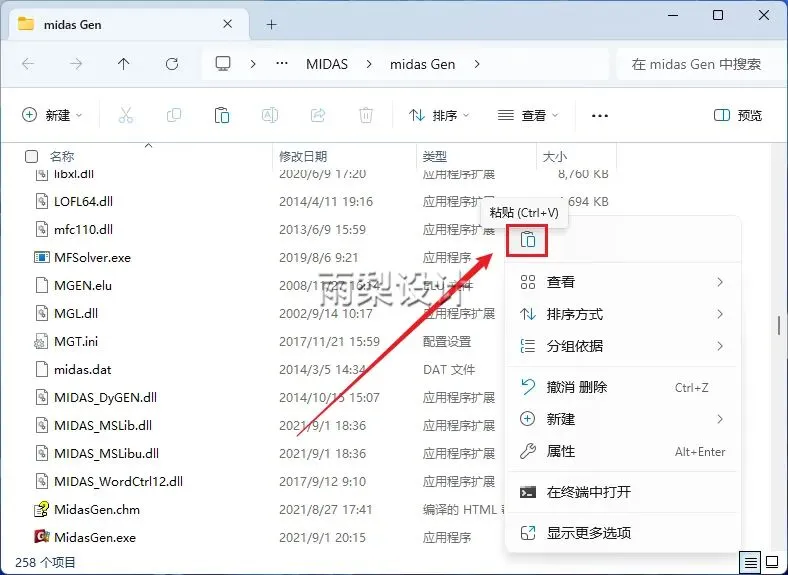Click the midas Gen breadcrumb in the address bar
This screenshot has width=788, height=575.
[422, 64]
